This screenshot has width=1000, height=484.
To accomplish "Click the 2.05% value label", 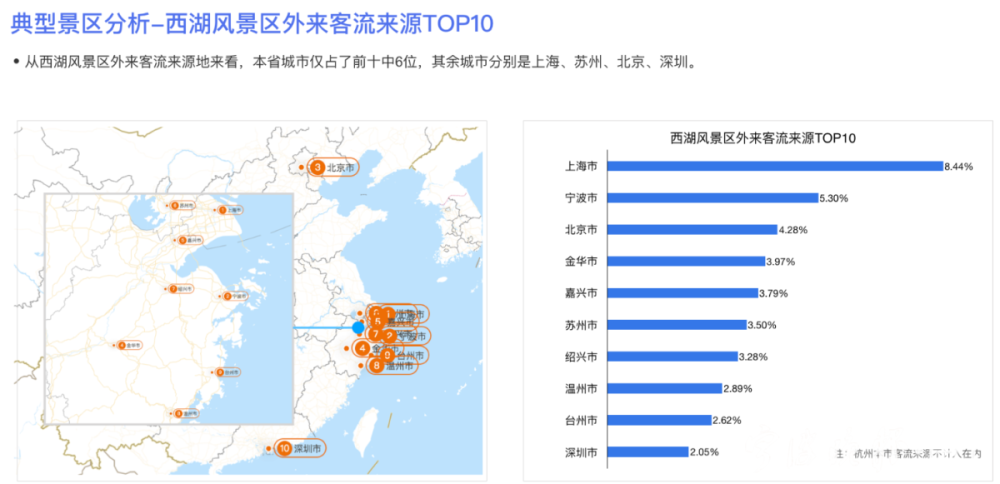I will pos(705,452).
